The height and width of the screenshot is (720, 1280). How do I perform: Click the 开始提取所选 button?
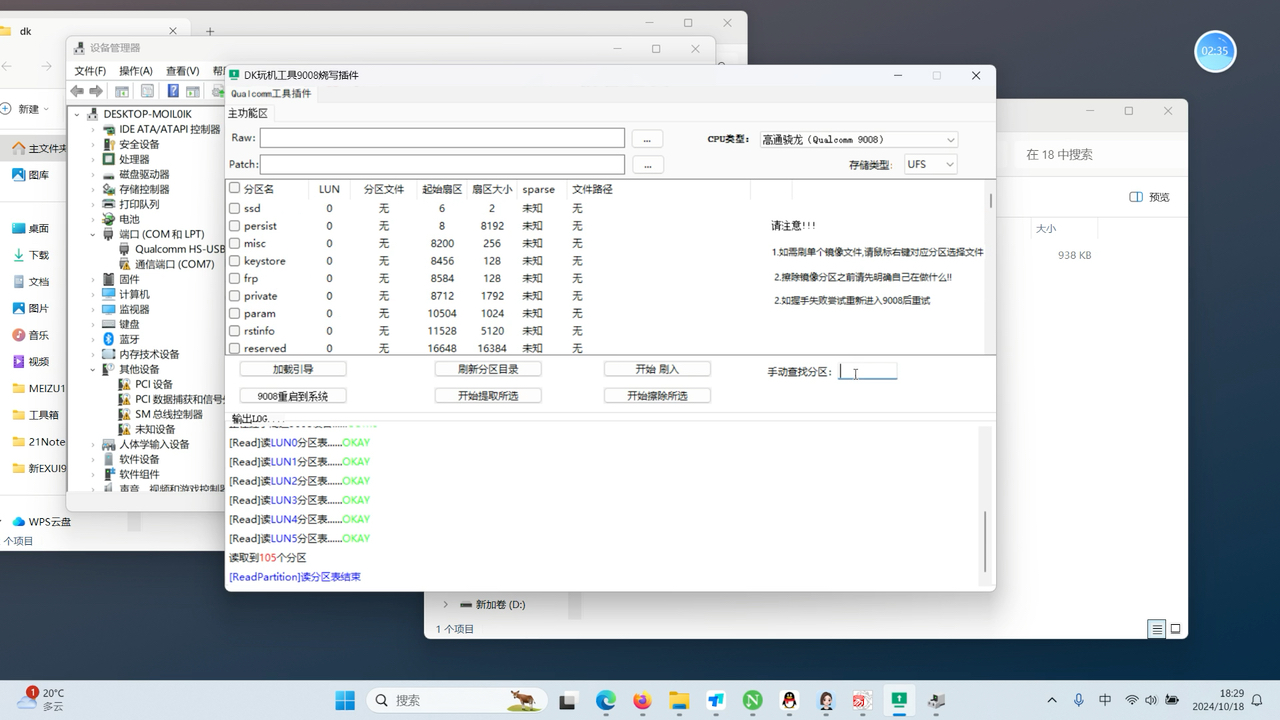click(488, 396)
